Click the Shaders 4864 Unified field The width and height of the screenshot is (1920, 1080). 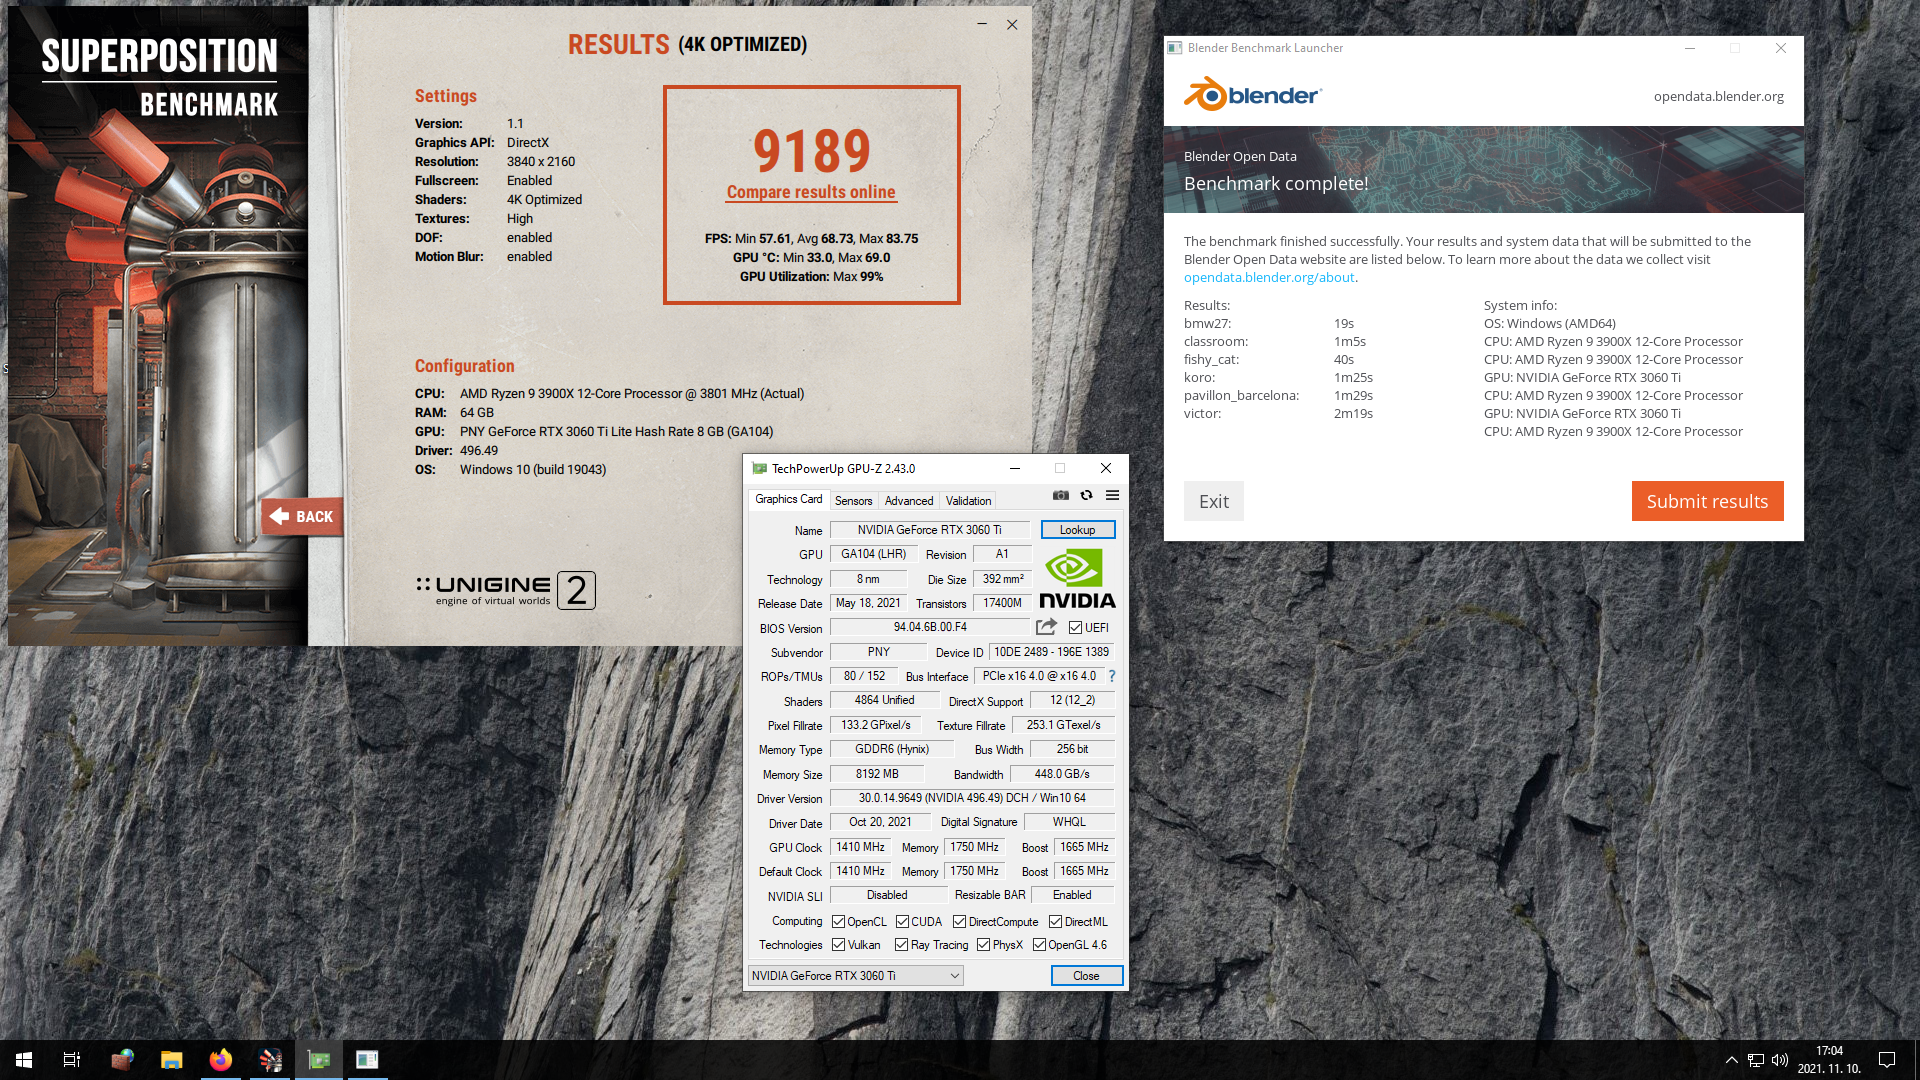pos(884,700)
